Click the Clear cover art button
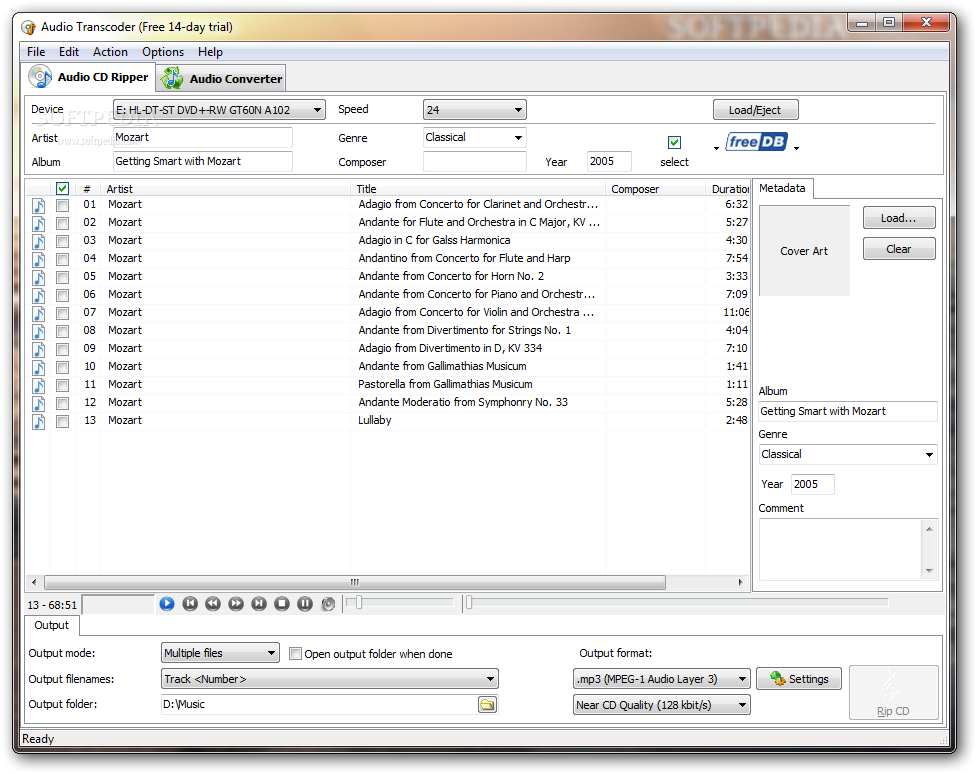The height and width of the screenshot is (774, 977). (x=898, y=249)
